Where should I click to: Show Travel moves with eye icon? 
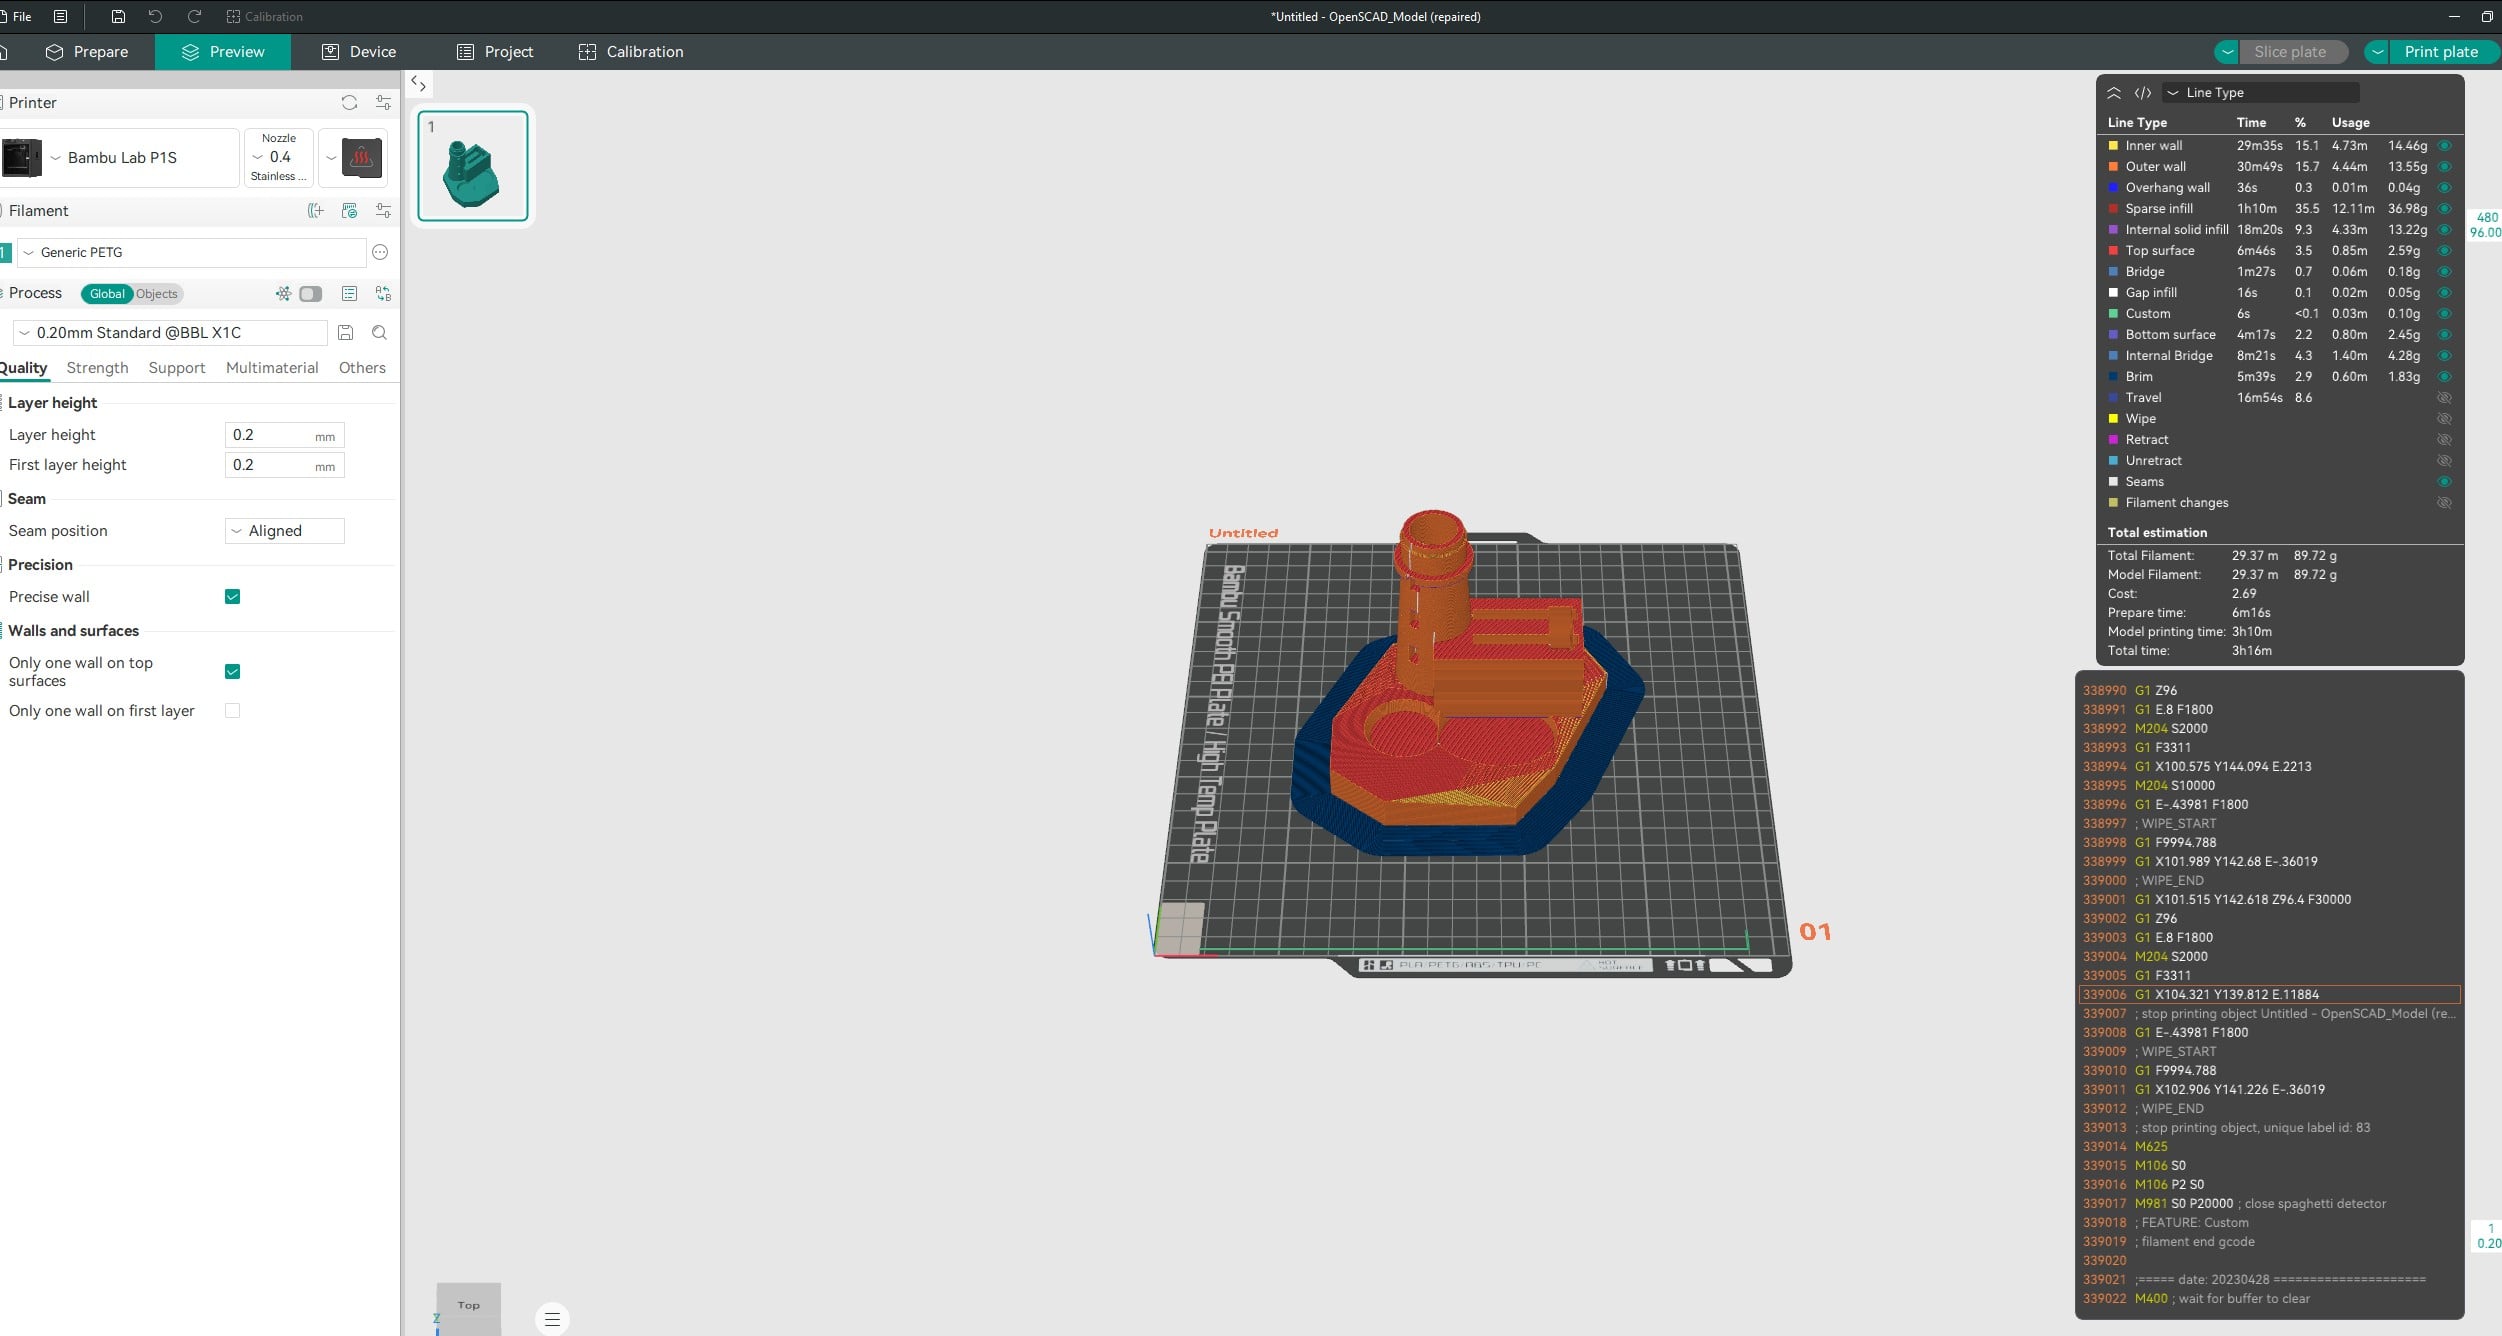pyautogui.click(x=2444, y=397)
